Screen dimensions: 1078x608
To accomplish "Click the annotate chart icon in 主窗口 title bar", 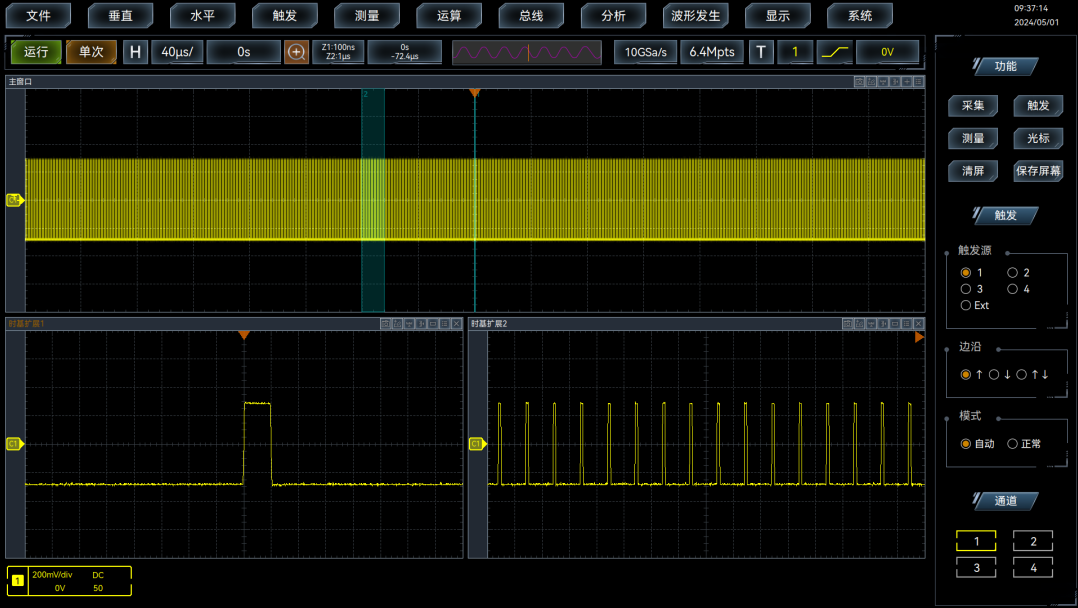I will 871,81.
